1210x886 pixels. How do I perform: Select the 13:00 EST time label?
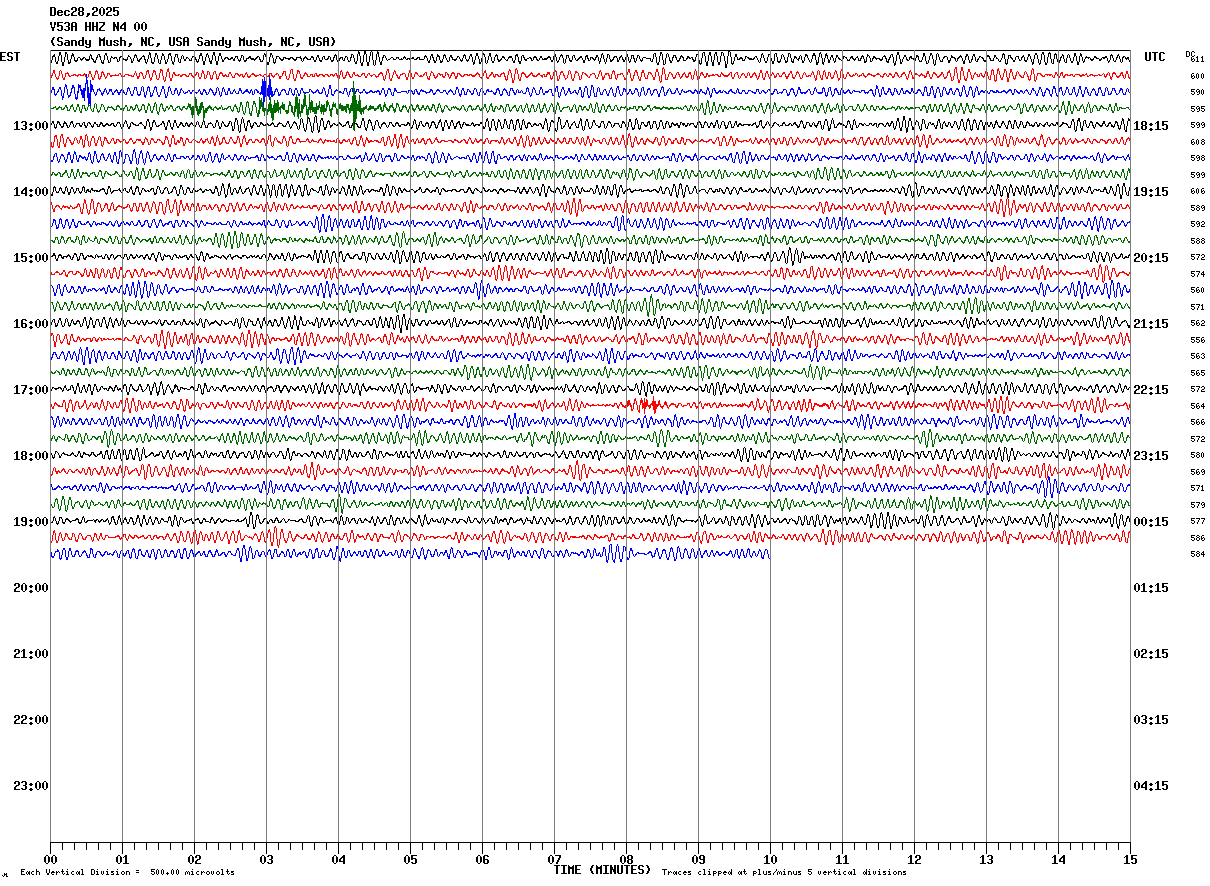(31, 126)
